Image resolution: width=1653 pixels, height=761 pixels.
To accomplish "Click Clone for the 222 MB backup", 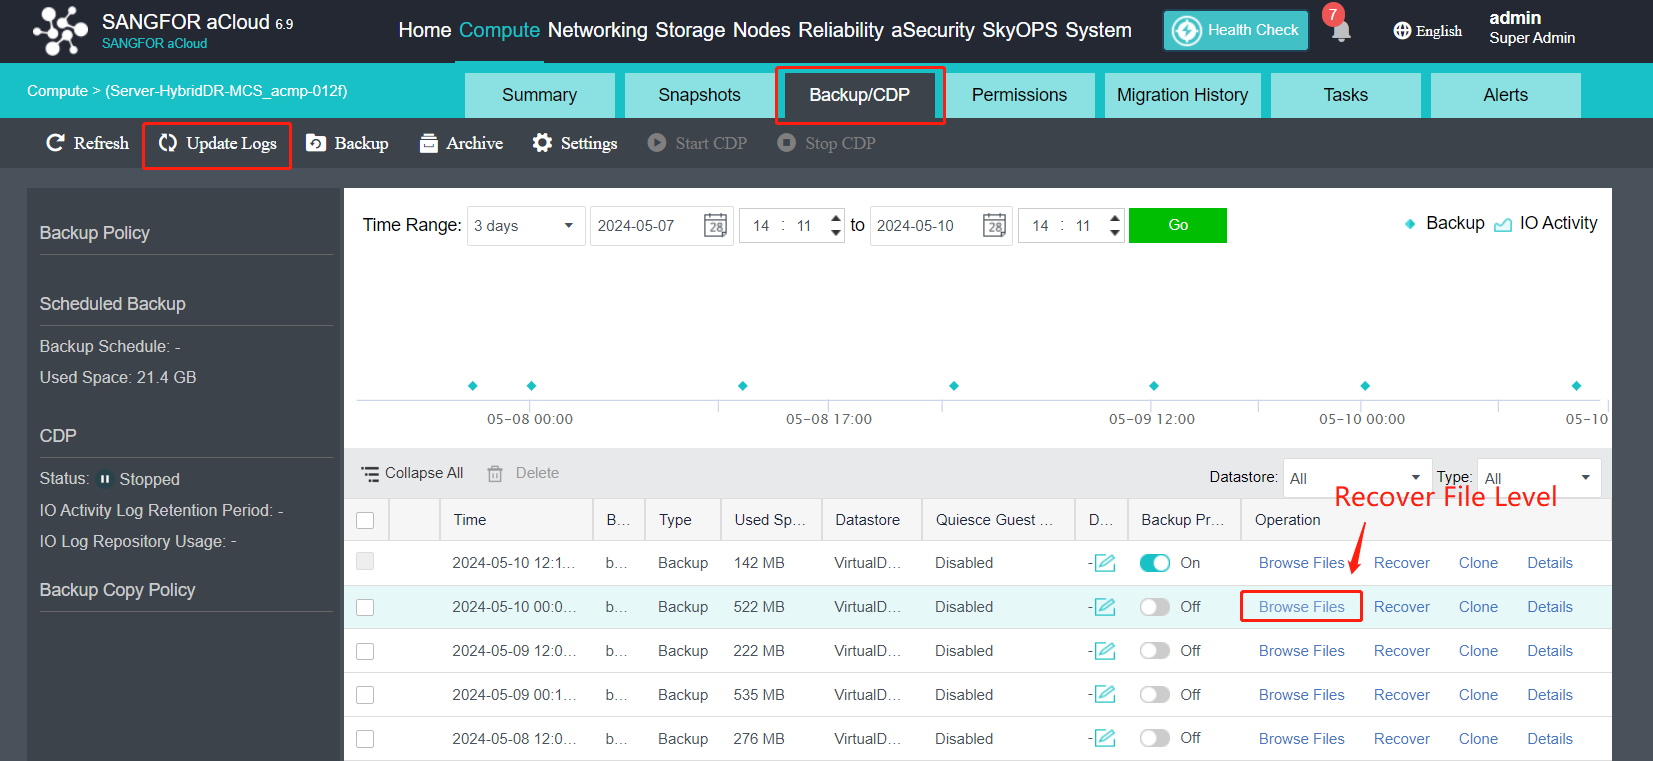I will pyautogui.click(x=1478, y=651).
